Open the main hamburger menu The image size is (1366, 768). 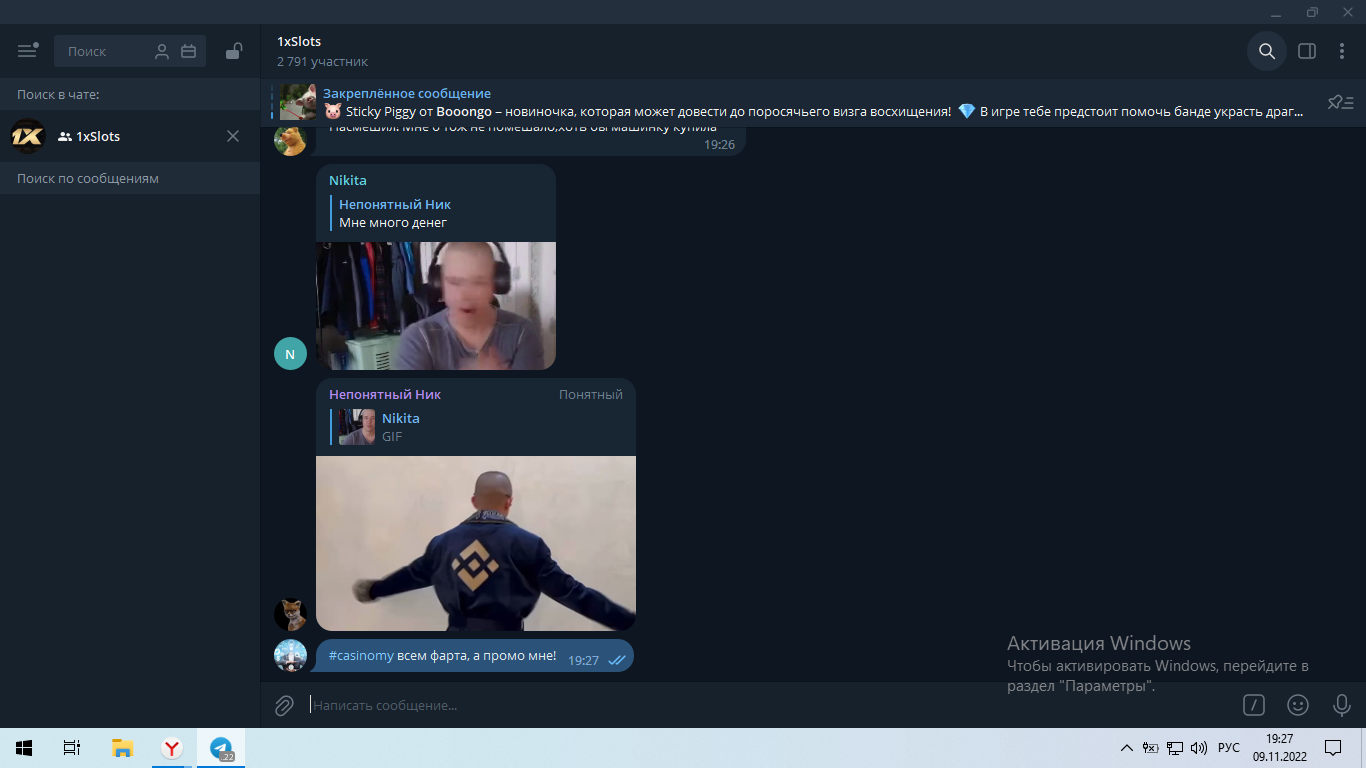click(29, 50)
